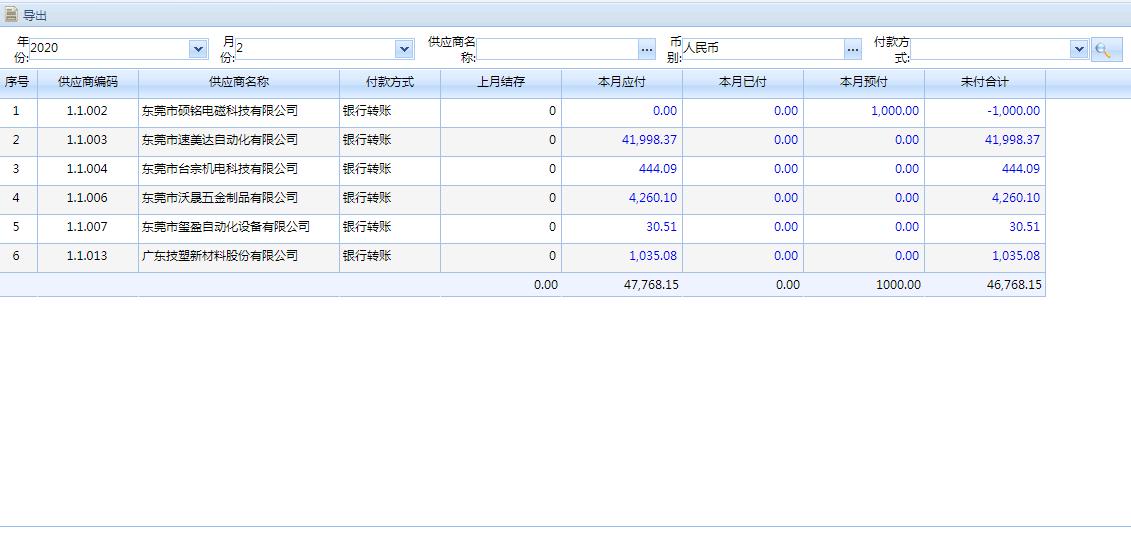Click the 付款方式 column header
1131x535 pixels.
point(390,83)
